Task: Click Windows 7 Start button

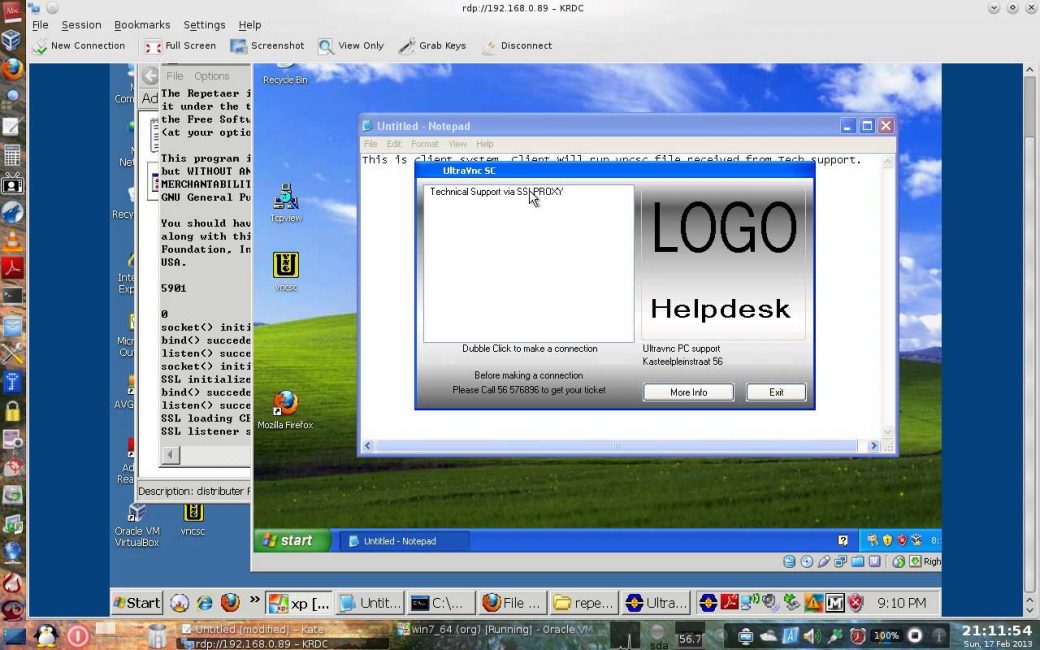Action: click(x=137, y=602)
